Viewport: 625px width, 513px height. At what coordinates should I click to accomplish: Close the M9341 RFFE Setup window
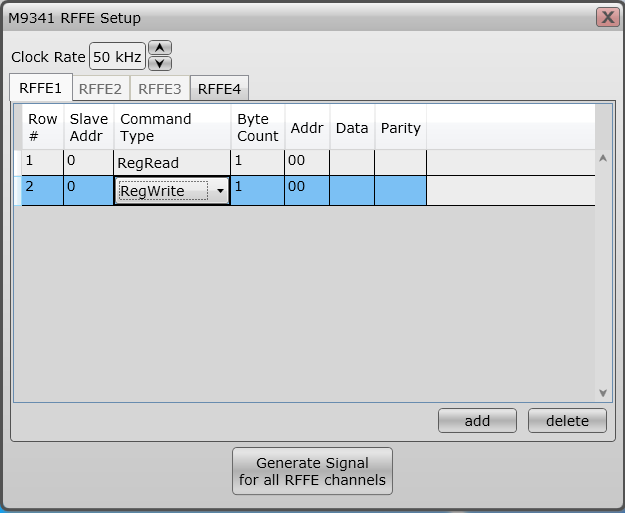pos(606,18)
